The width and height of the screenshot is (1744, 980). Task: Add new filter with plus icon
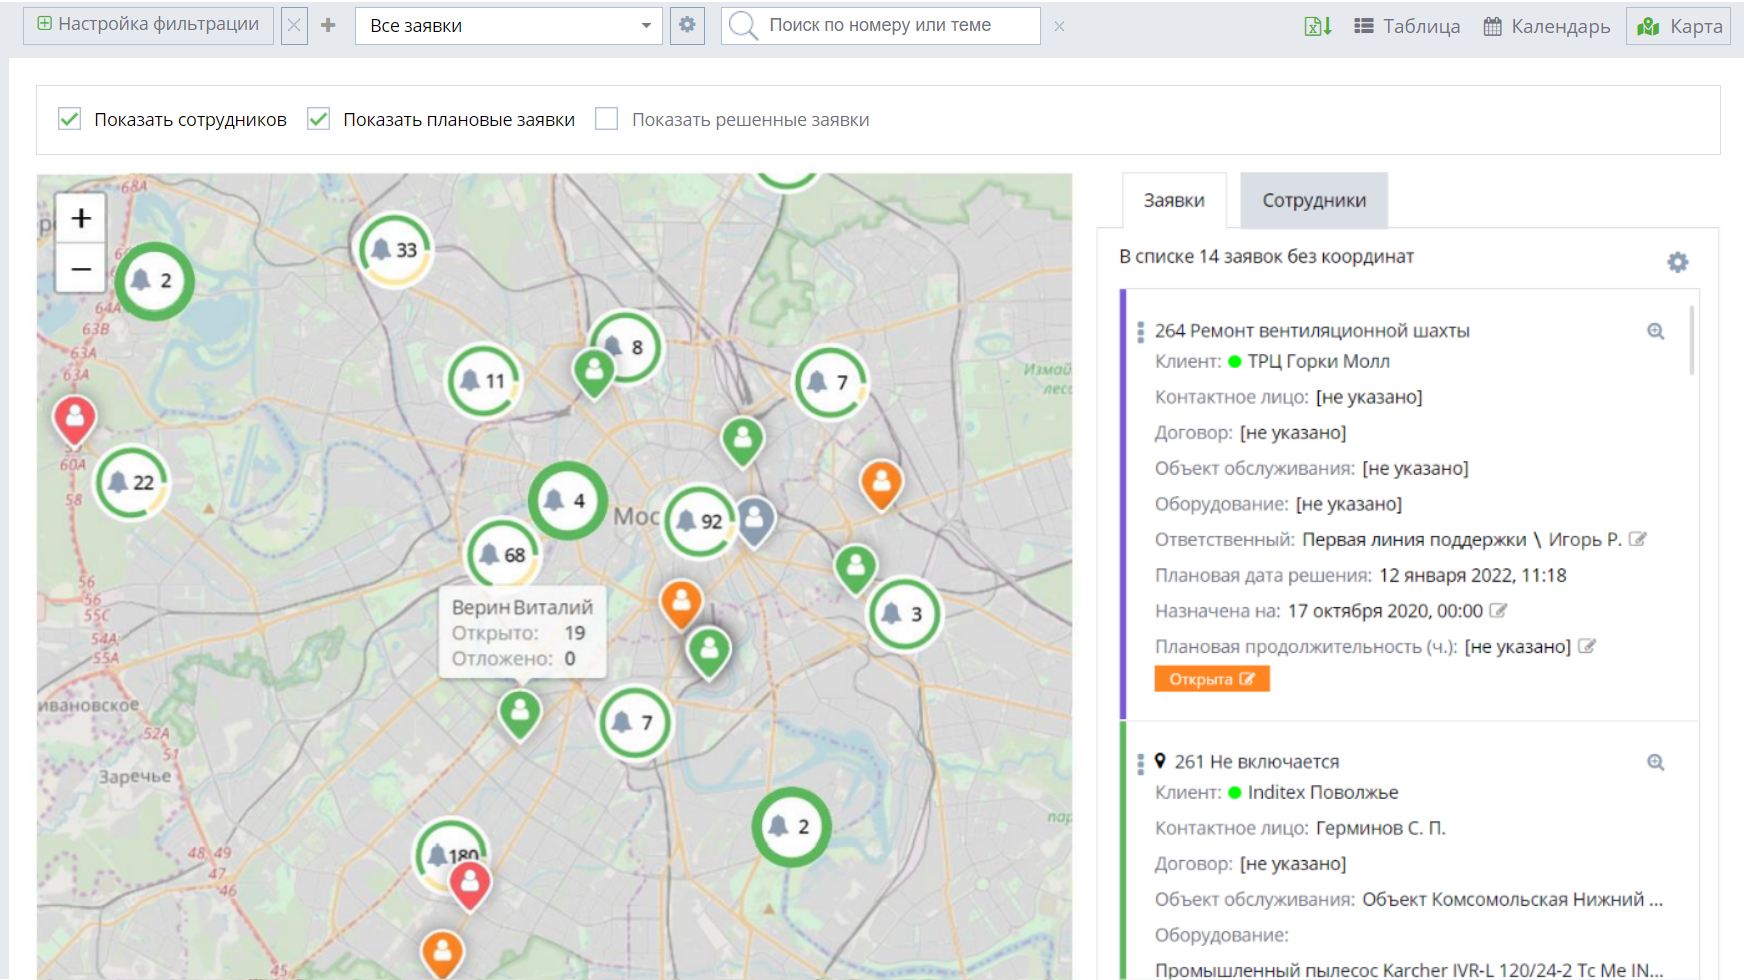tap(328, 25)
